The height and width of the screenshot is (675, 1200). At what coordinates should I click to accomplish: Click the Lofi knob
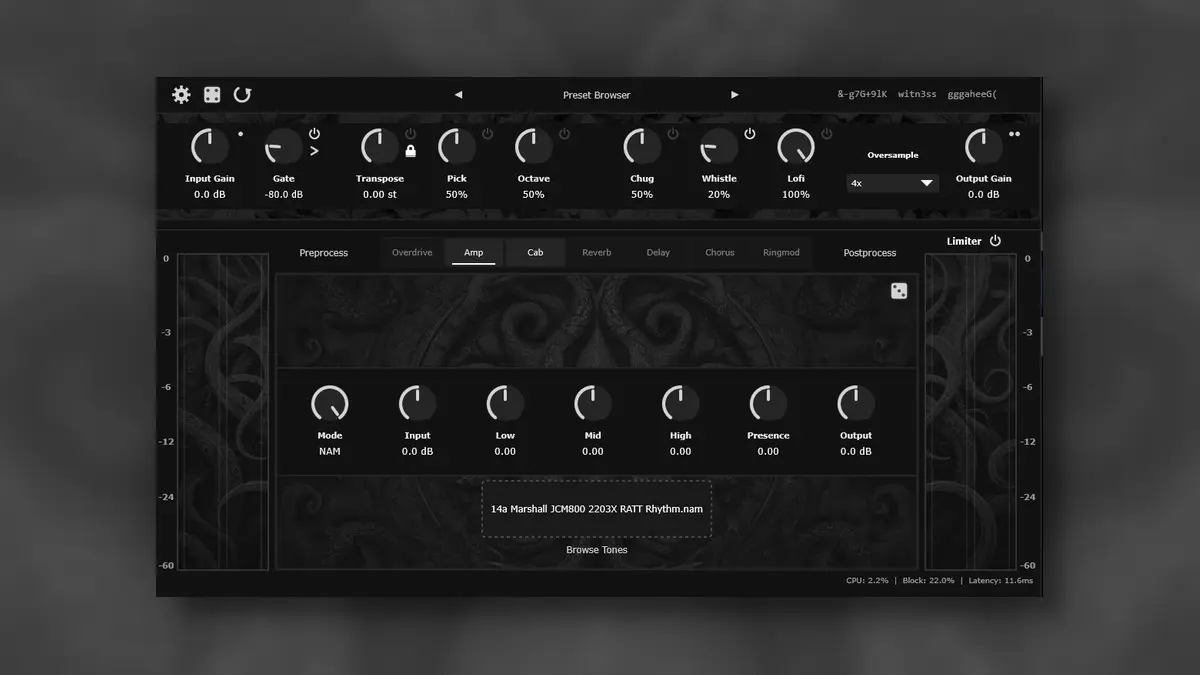[x=796, y=147]
